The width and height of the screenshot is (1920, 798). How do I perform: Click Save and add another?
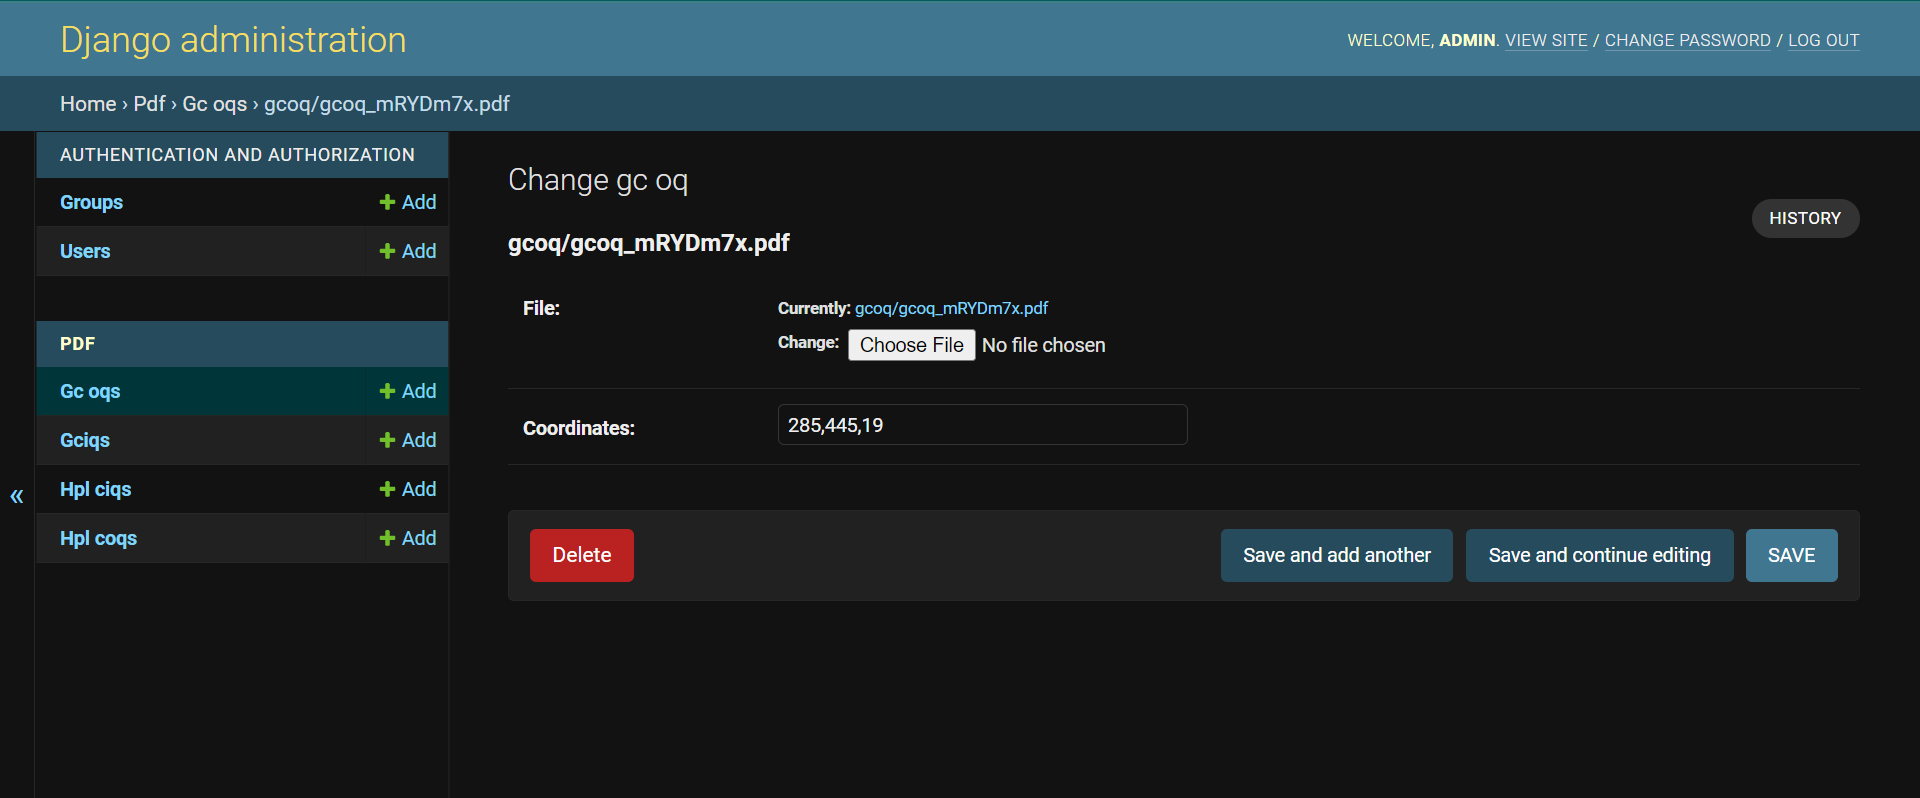point(1336,555)
